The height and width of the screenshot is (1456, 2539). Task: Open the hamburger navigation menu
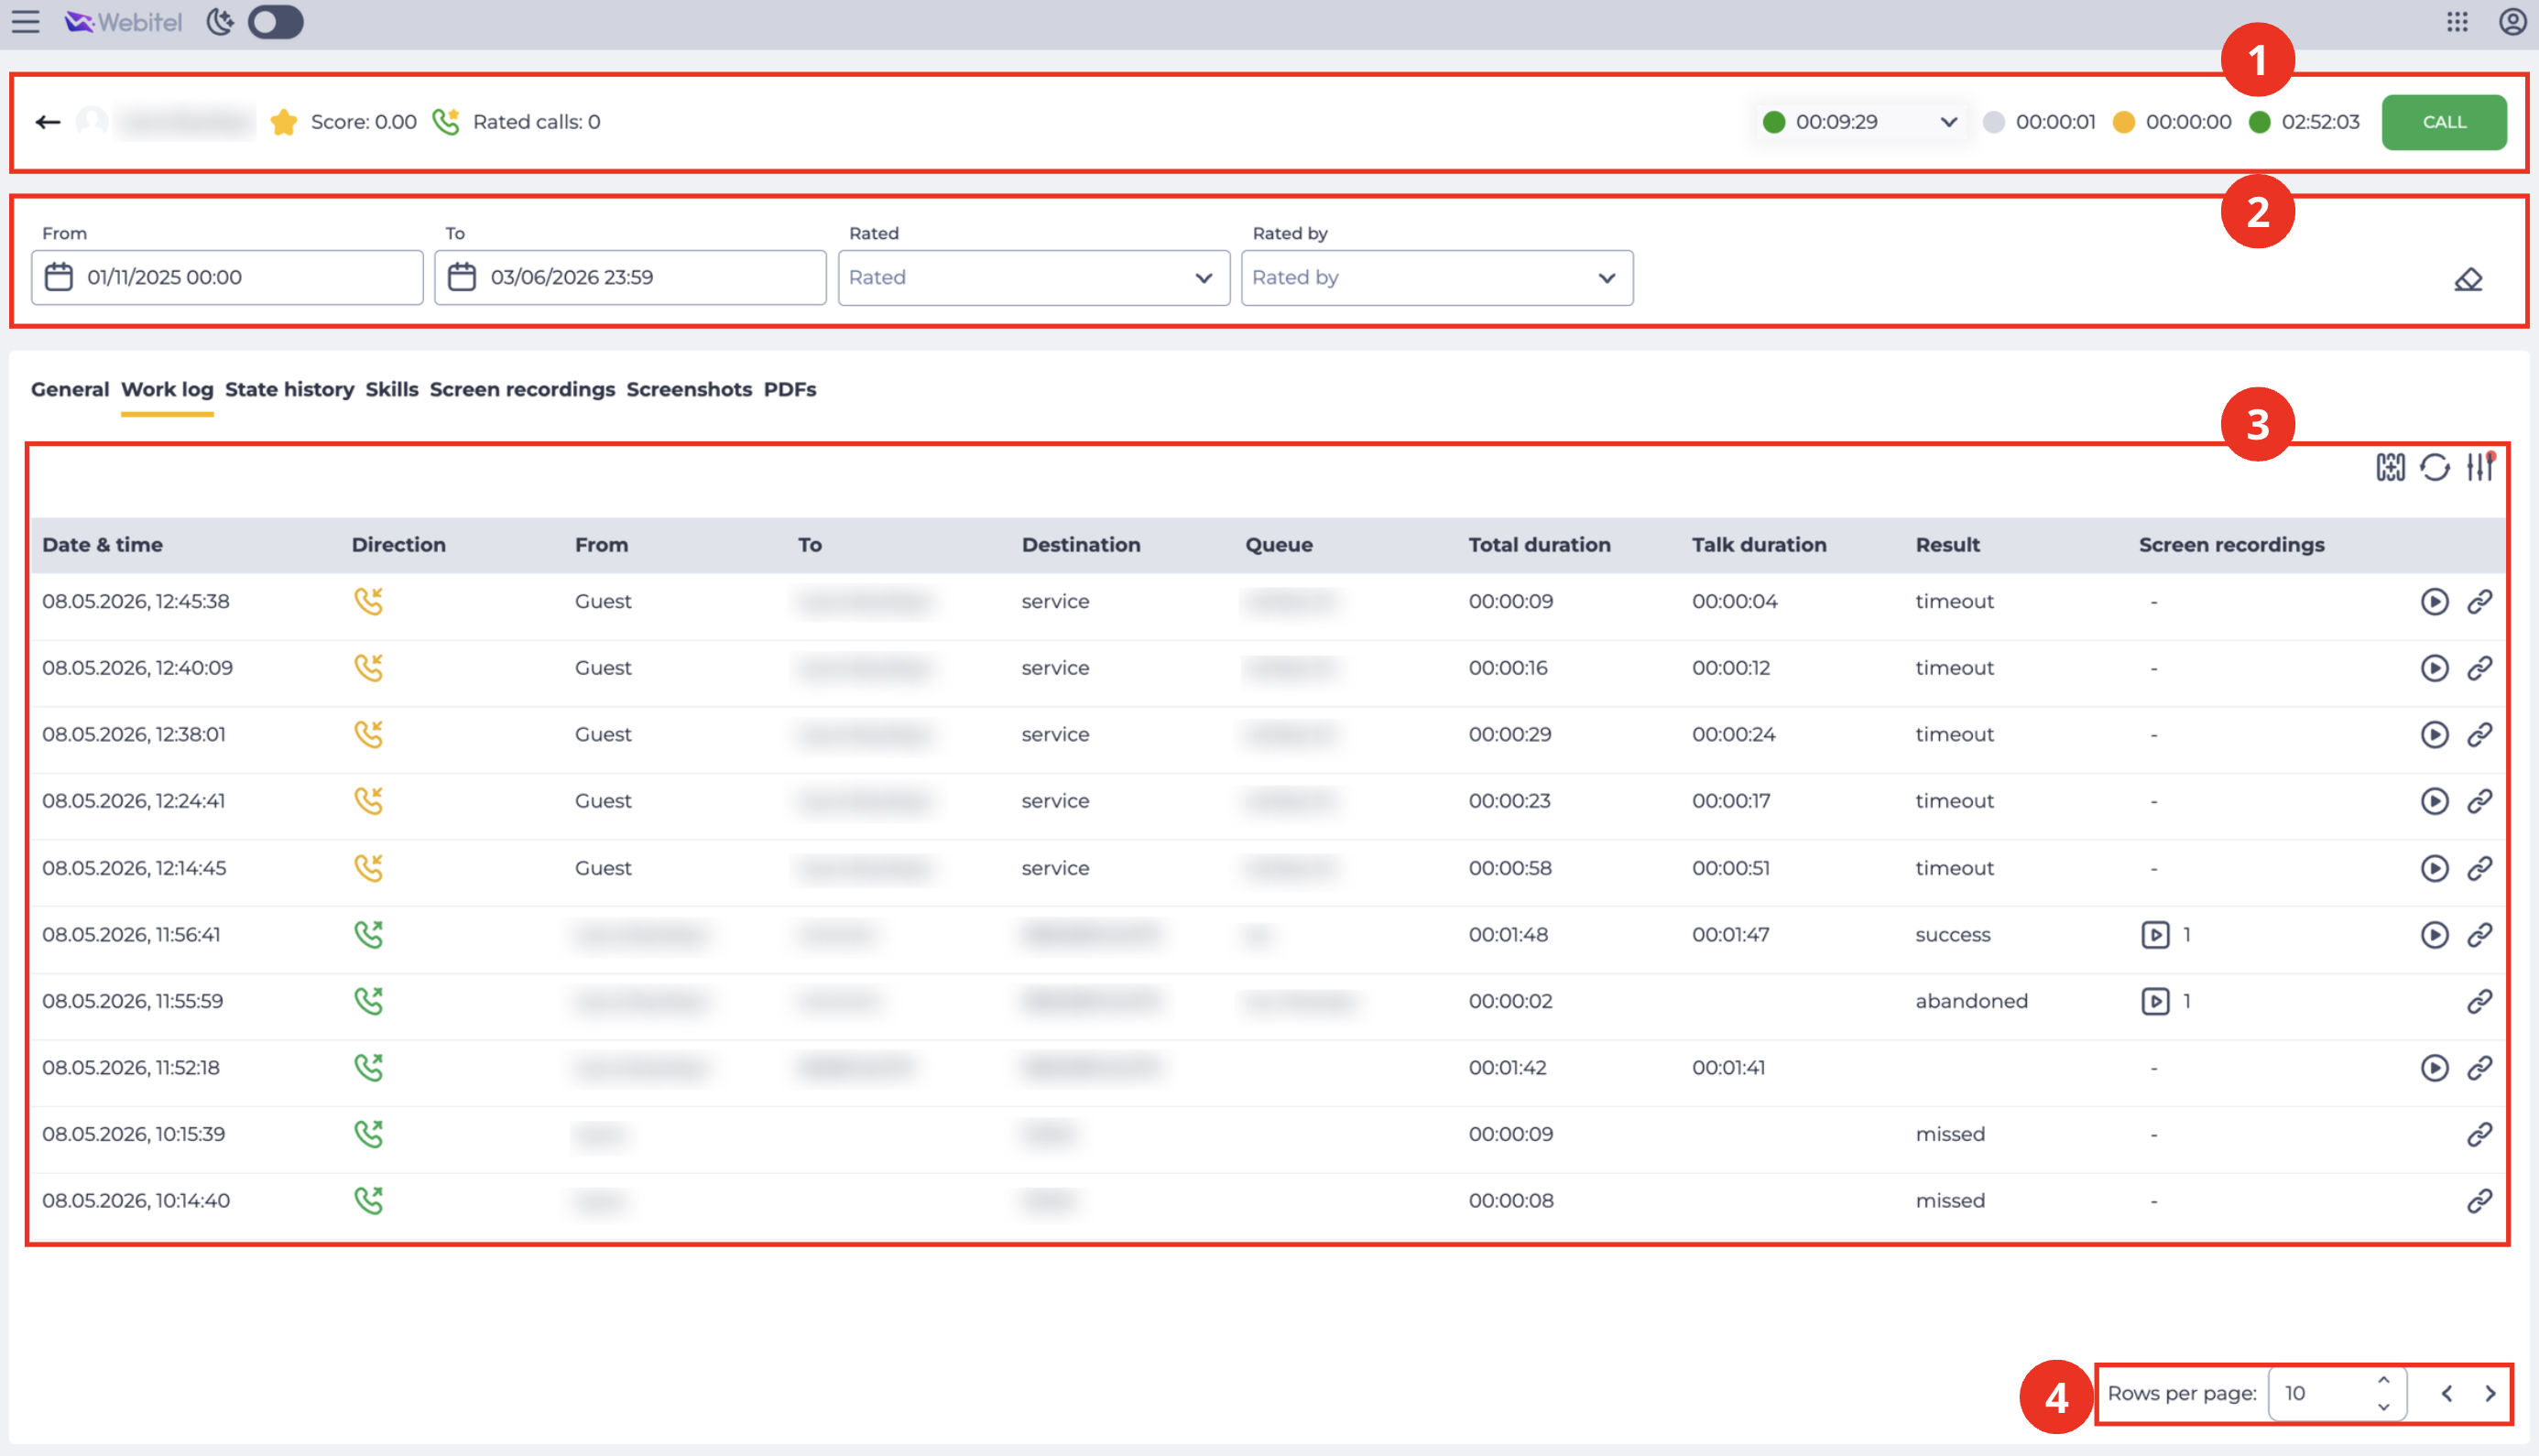(25, 22)
